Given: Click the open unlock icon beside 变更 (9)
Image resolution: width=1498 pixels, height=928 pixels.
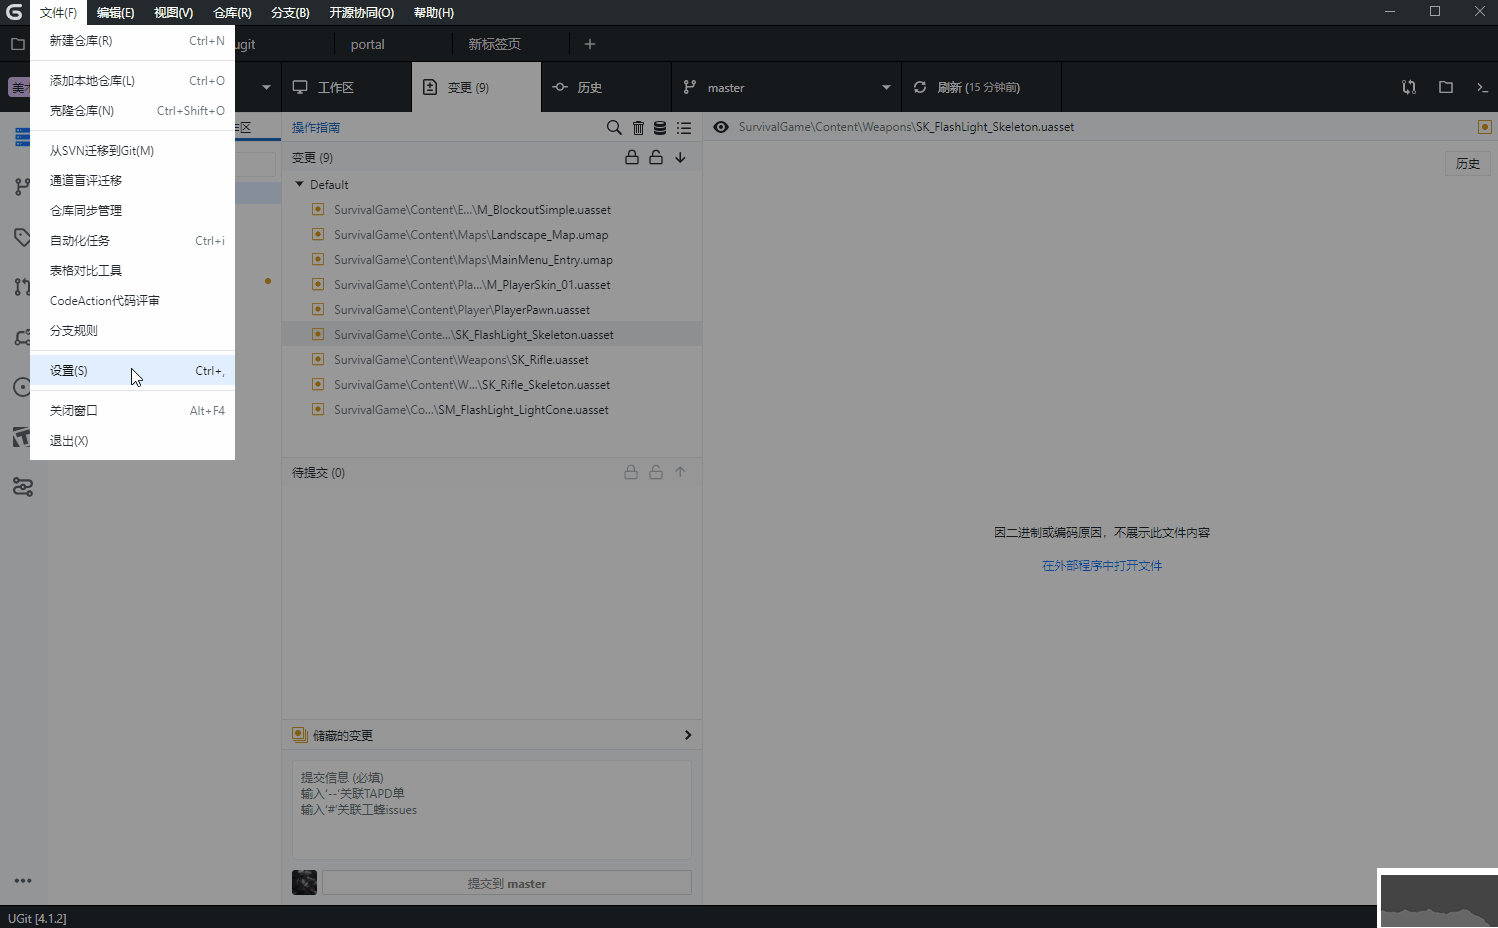Looking at the screenshot, I should coord(656,158).
